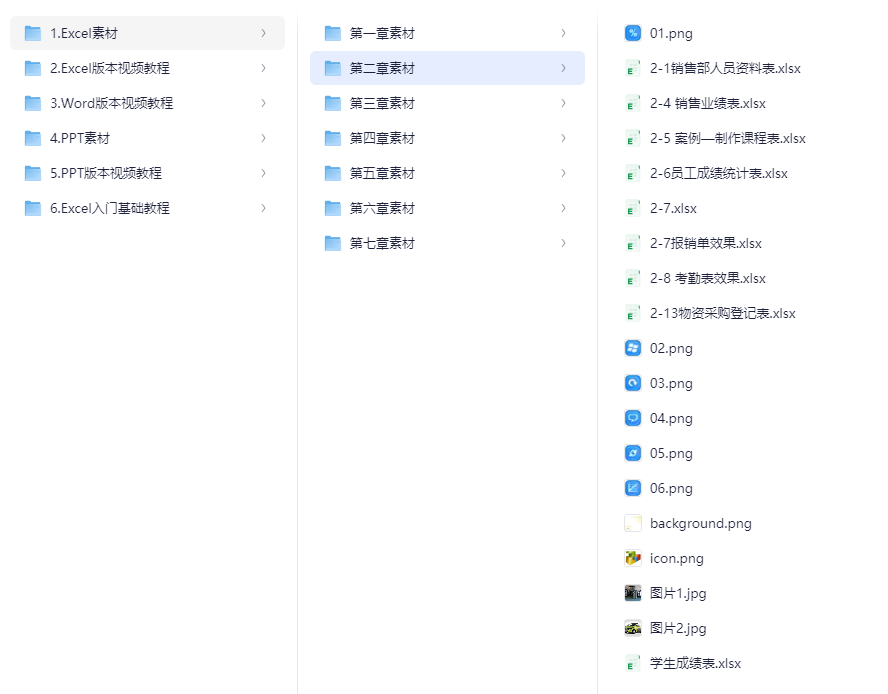888x694 pixels.
Task: Click the folder icon of 第五章素材
Action: click(332, 173)
